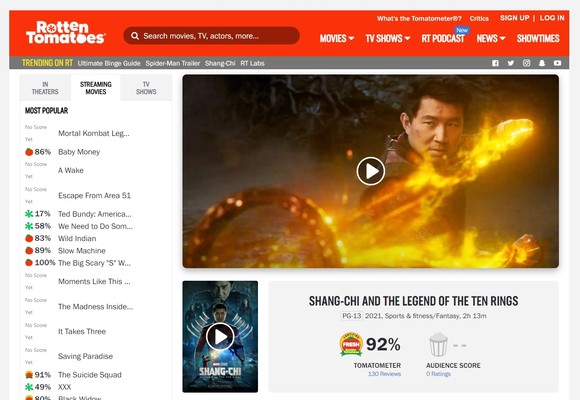This screenshot has height=400, width=580.
Task: Click the Most Popular heading
Action: point(46,110)
